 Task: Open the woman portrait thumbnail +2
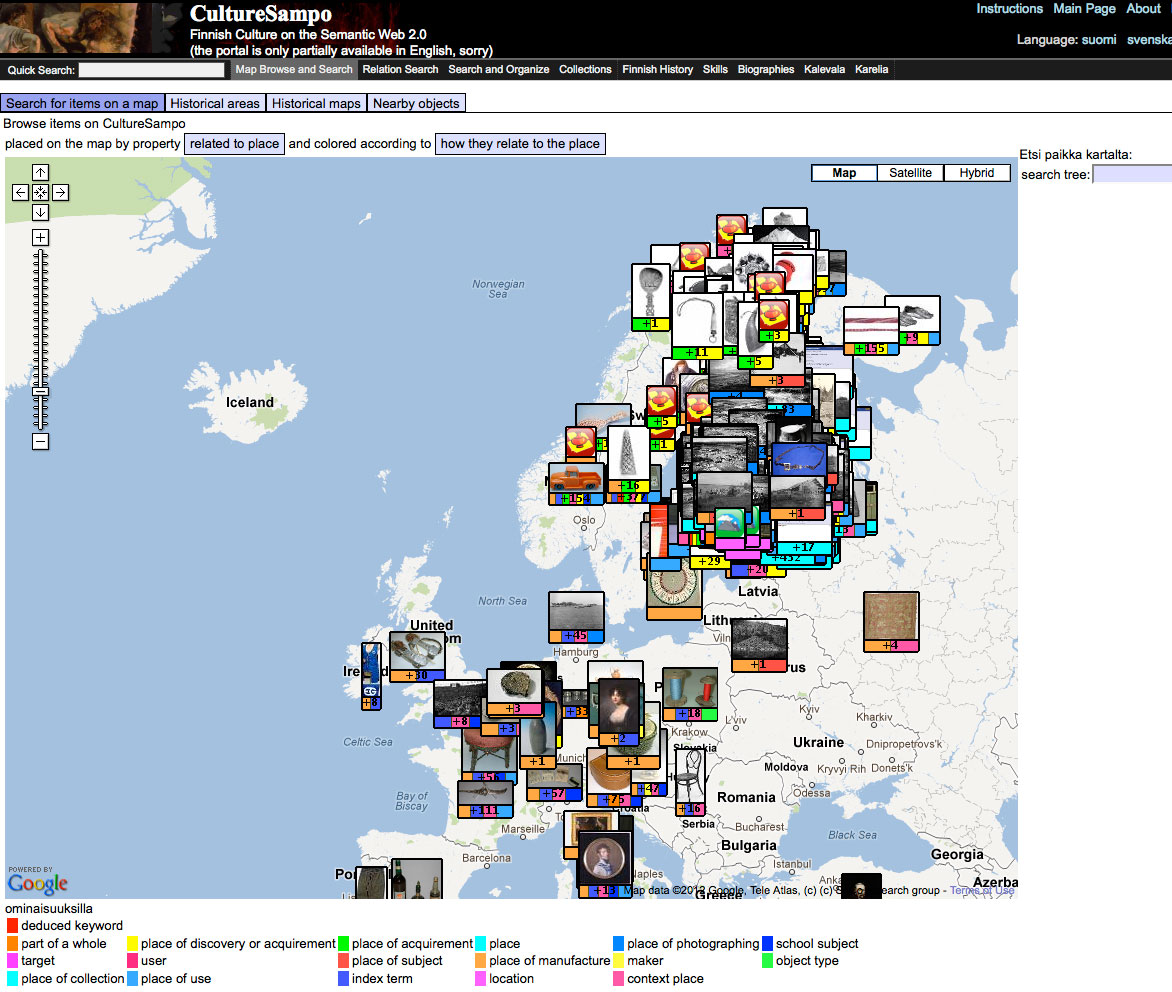619,711
